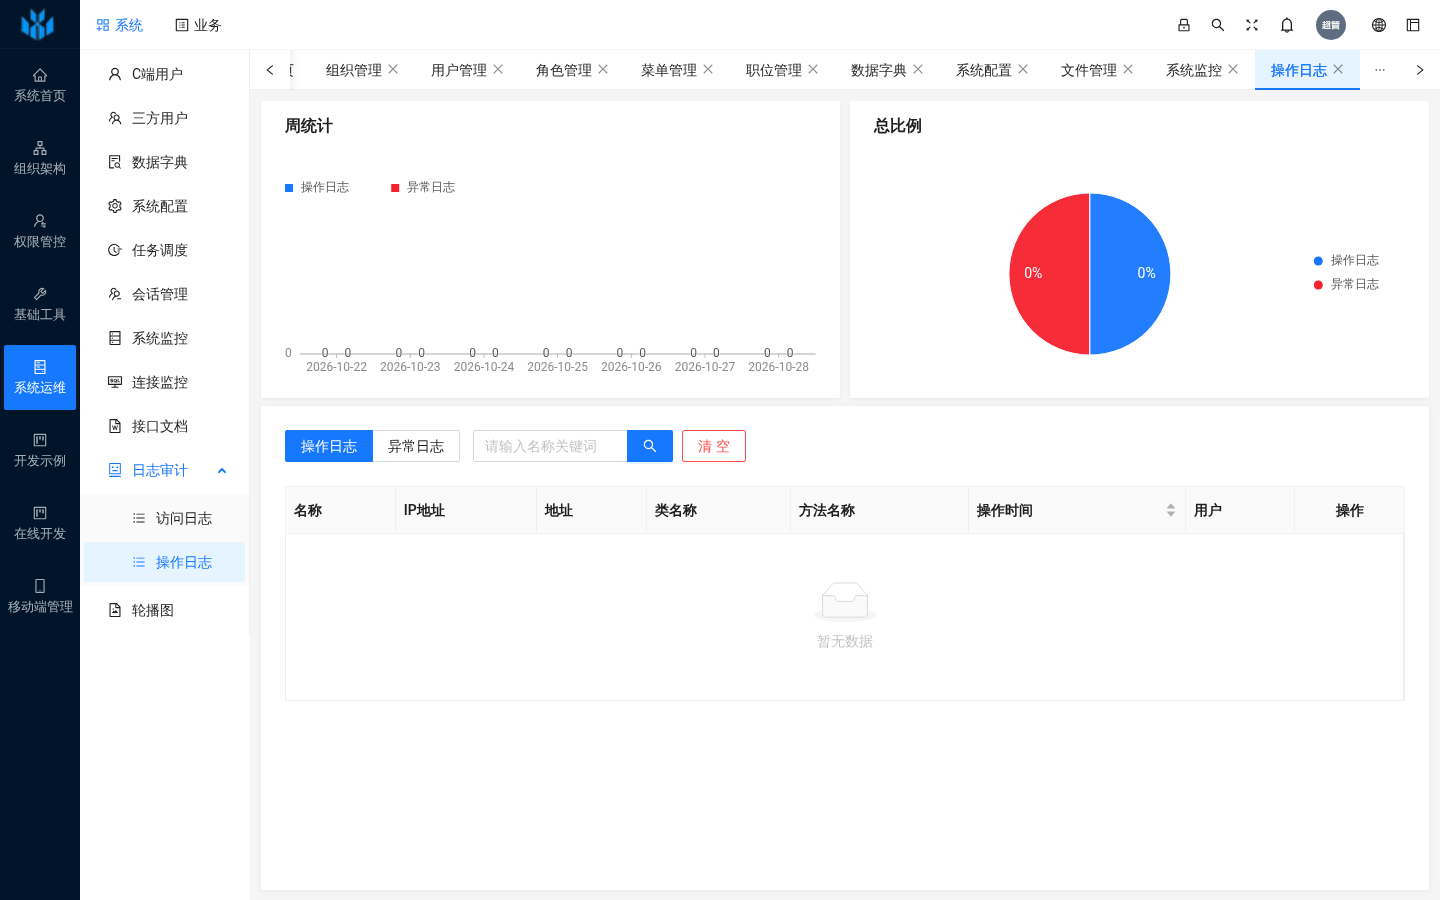The image size is (1440, 900).
Task: Click the 系统运维 sidebar module
Action: tap(40, 377)
